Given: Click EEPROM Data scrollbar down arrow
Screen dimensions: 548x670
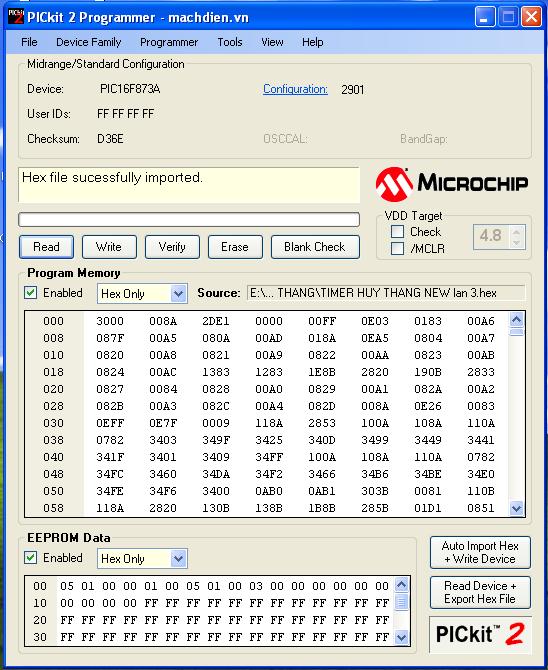Looking at the screenshot, I should coord(401,638).
